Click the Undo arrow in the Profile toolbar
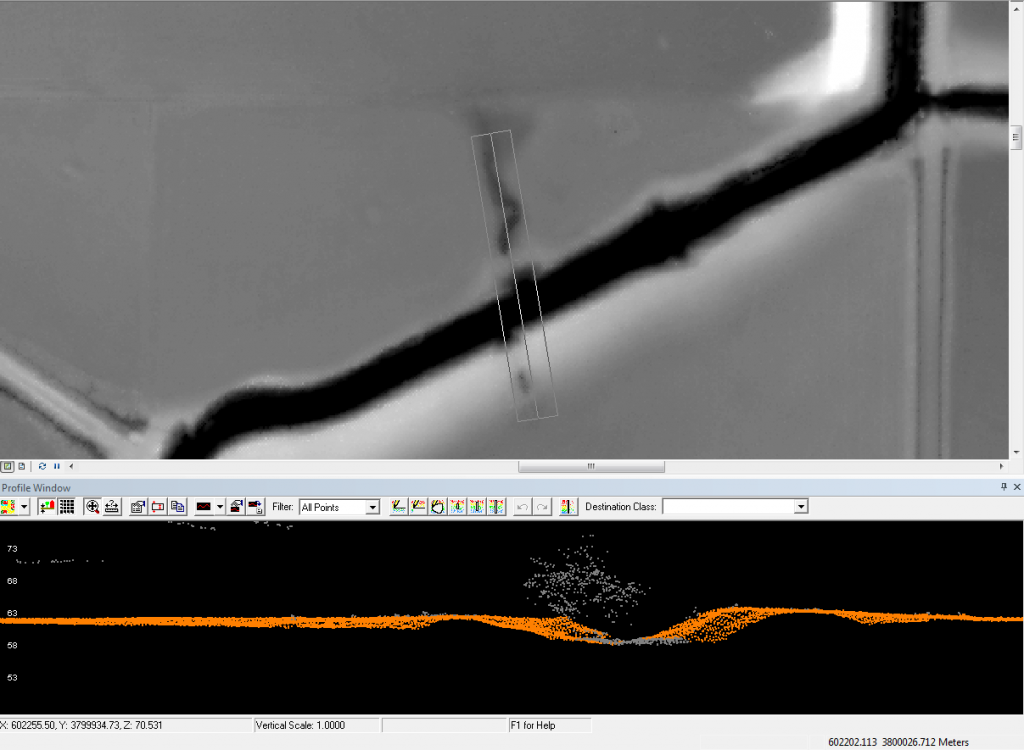 523,506
